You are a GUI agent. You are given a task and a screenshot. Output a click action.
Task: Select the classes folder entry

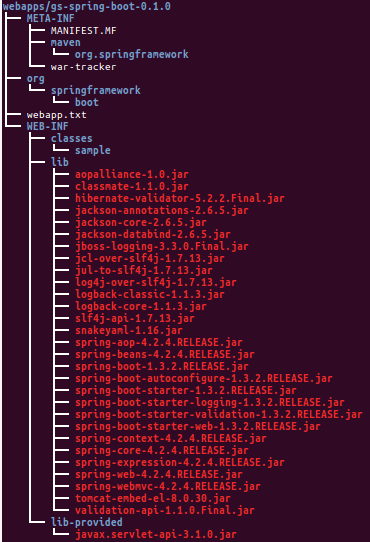(71, 139)
